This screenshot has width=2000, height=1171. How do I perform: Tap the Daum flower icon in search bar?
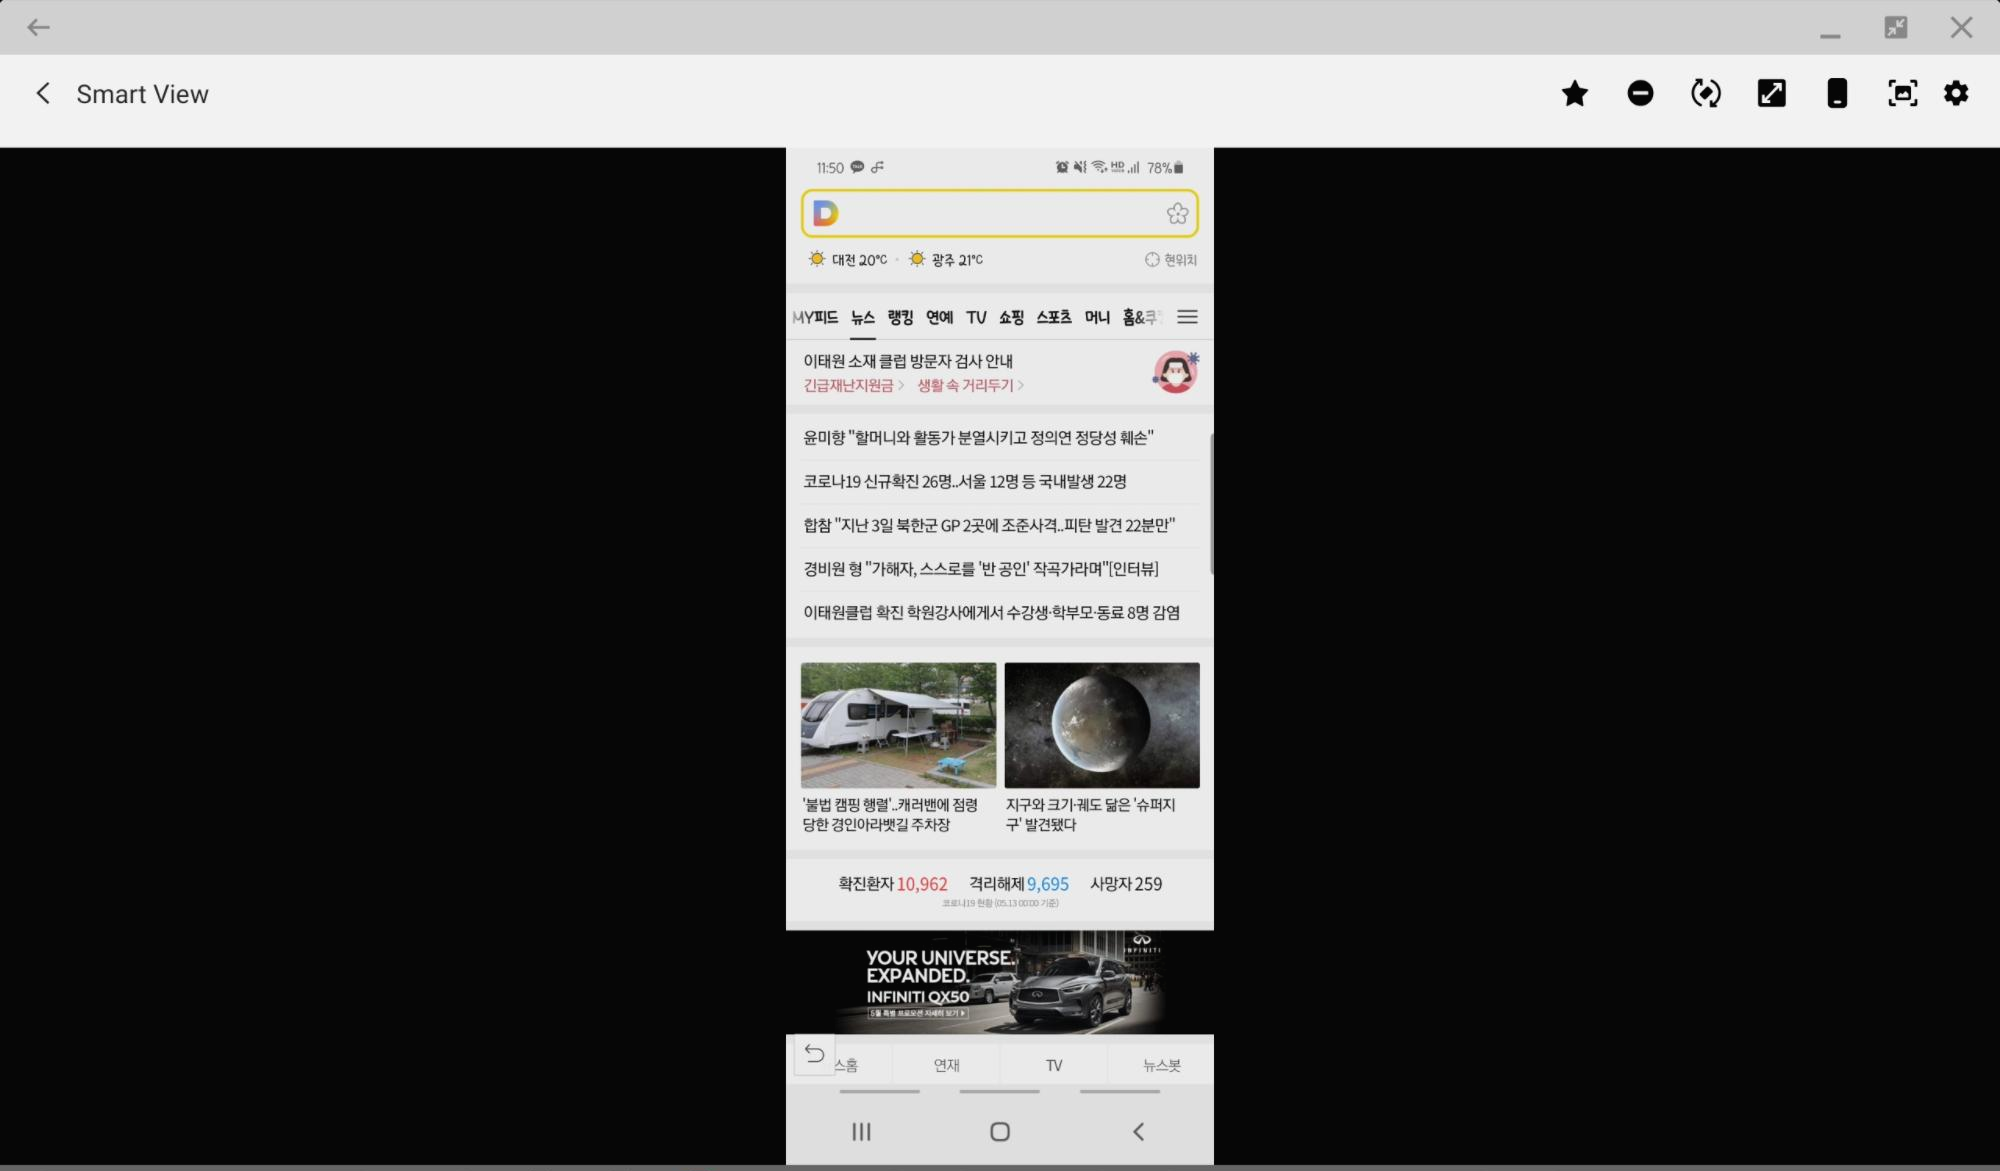1177,214
